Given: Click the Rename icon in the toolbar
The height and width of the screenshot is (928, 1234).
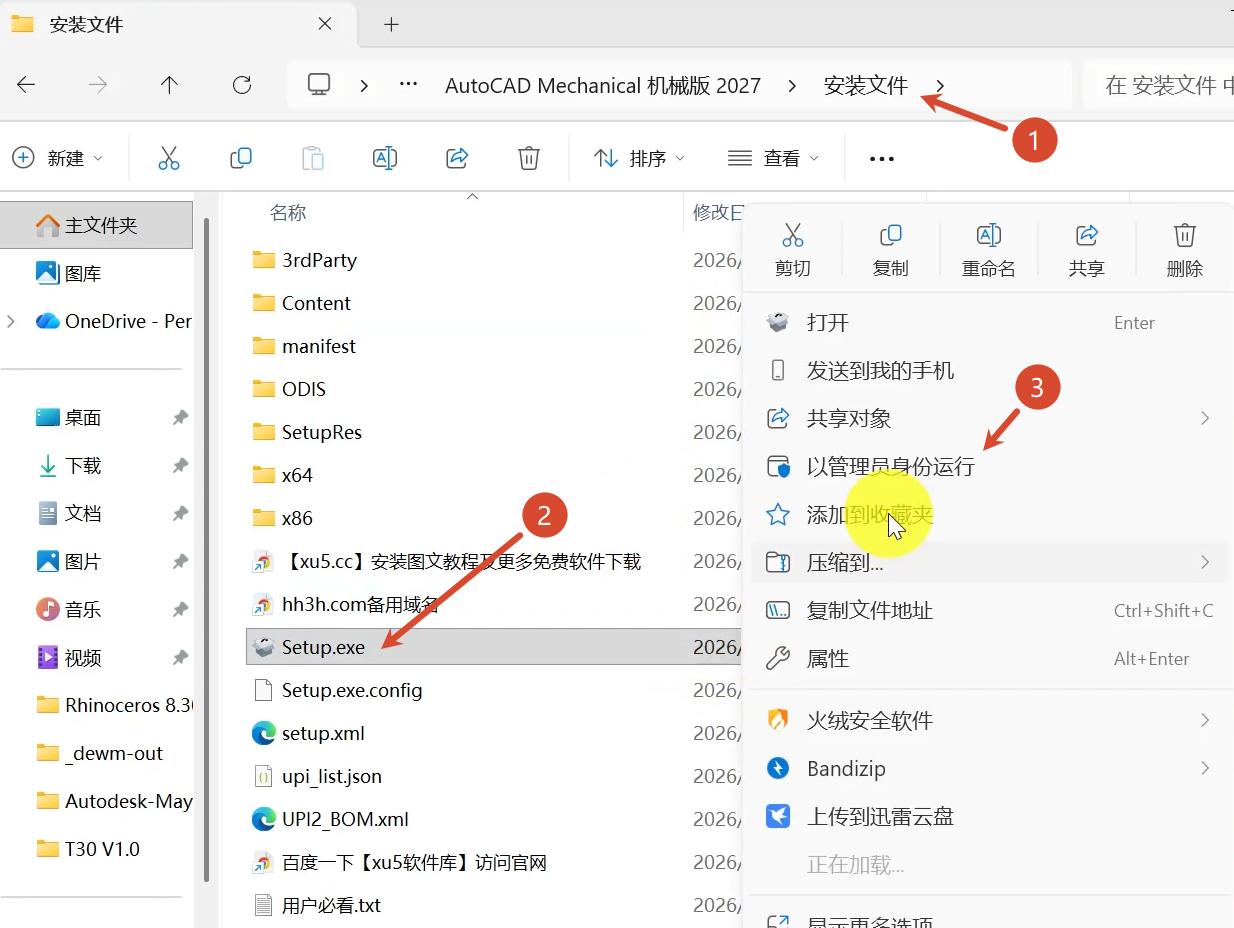Looking at the screenshot, I should click(385, 158).
